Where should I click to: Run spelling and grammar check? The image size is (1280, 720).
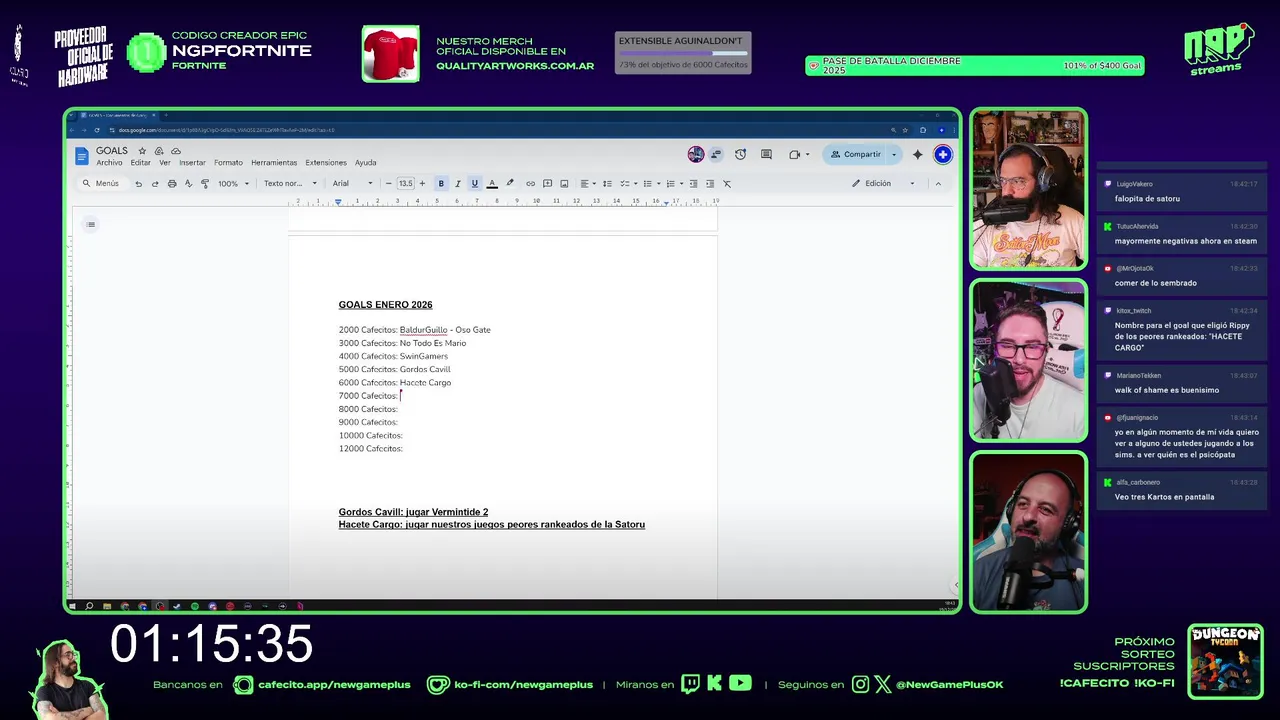[188, 184]
